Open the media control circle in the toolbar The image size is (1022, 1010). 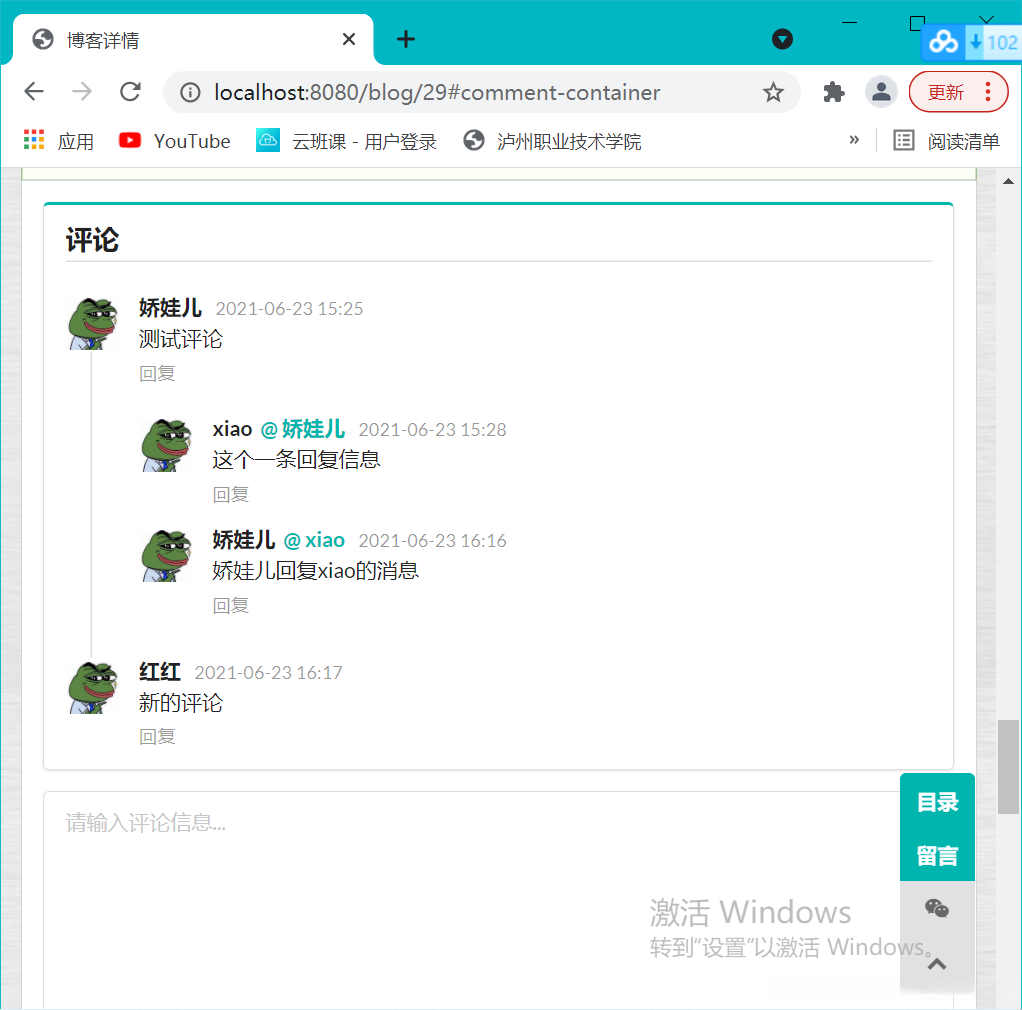tap(782, 39)
